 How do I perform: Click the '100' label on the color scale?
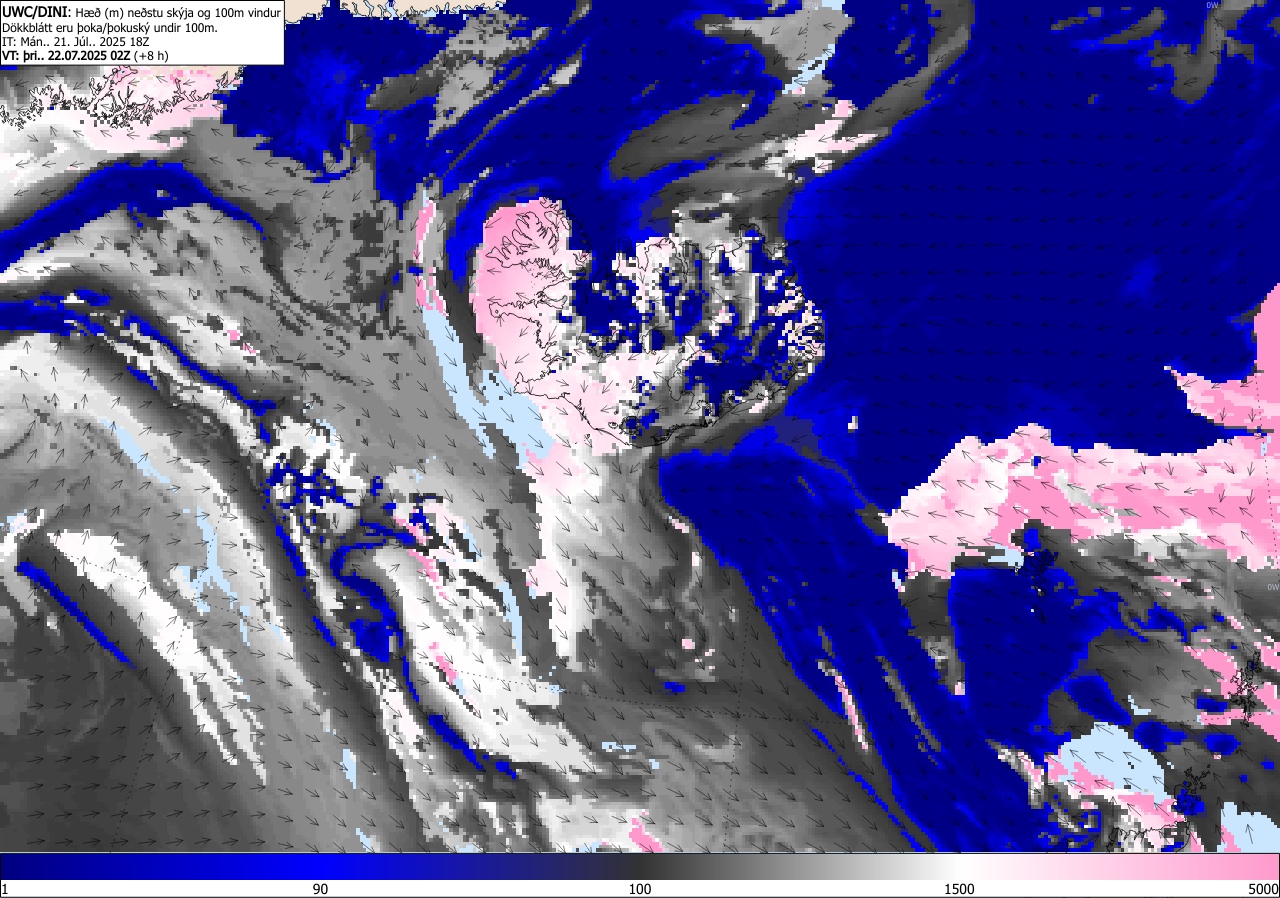click(x=640, y=889)
